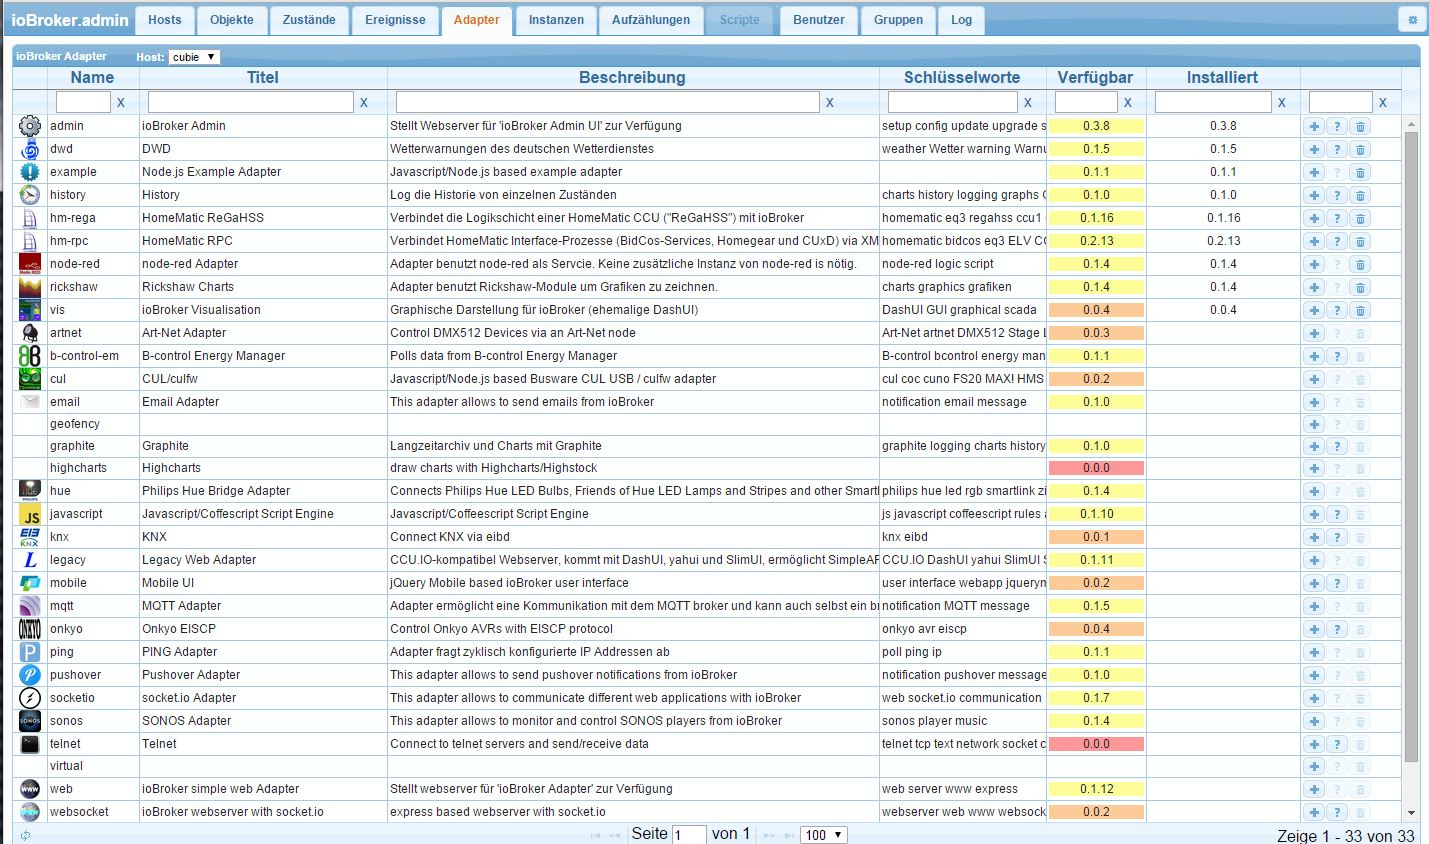Add an instance of the dwd adapter
The image size is (1429, 844).
[1314, 149]
